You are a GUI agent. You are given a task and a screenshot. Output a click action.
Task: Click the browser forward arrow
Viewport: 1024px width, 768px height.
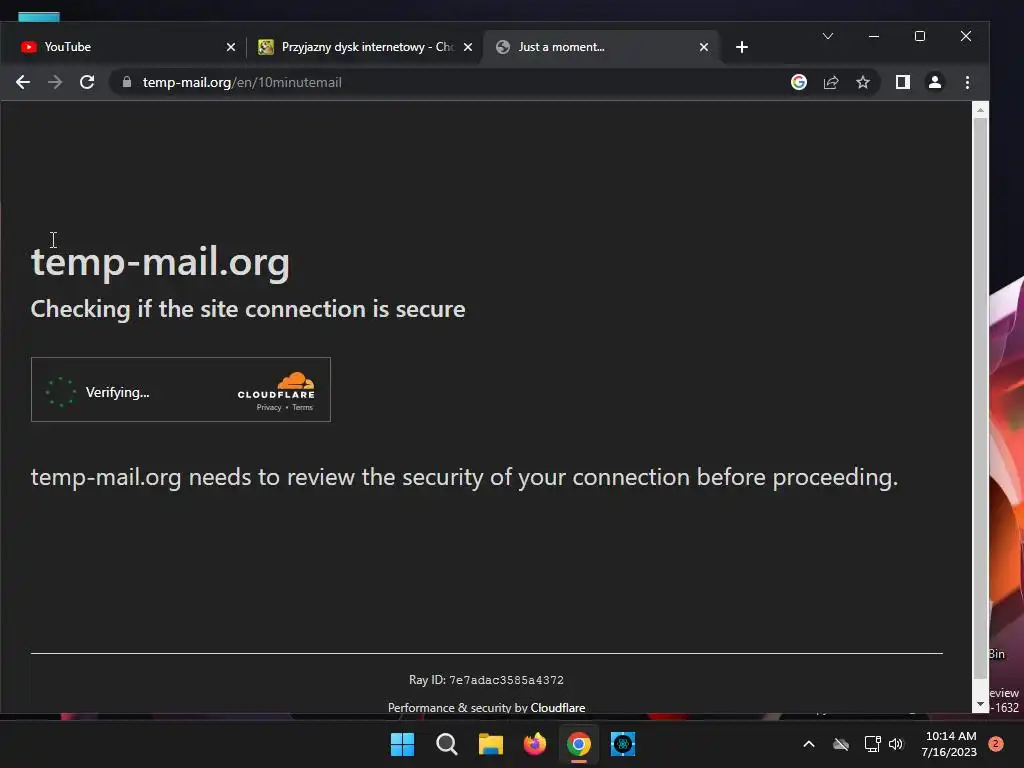click(x=55, y=82)
